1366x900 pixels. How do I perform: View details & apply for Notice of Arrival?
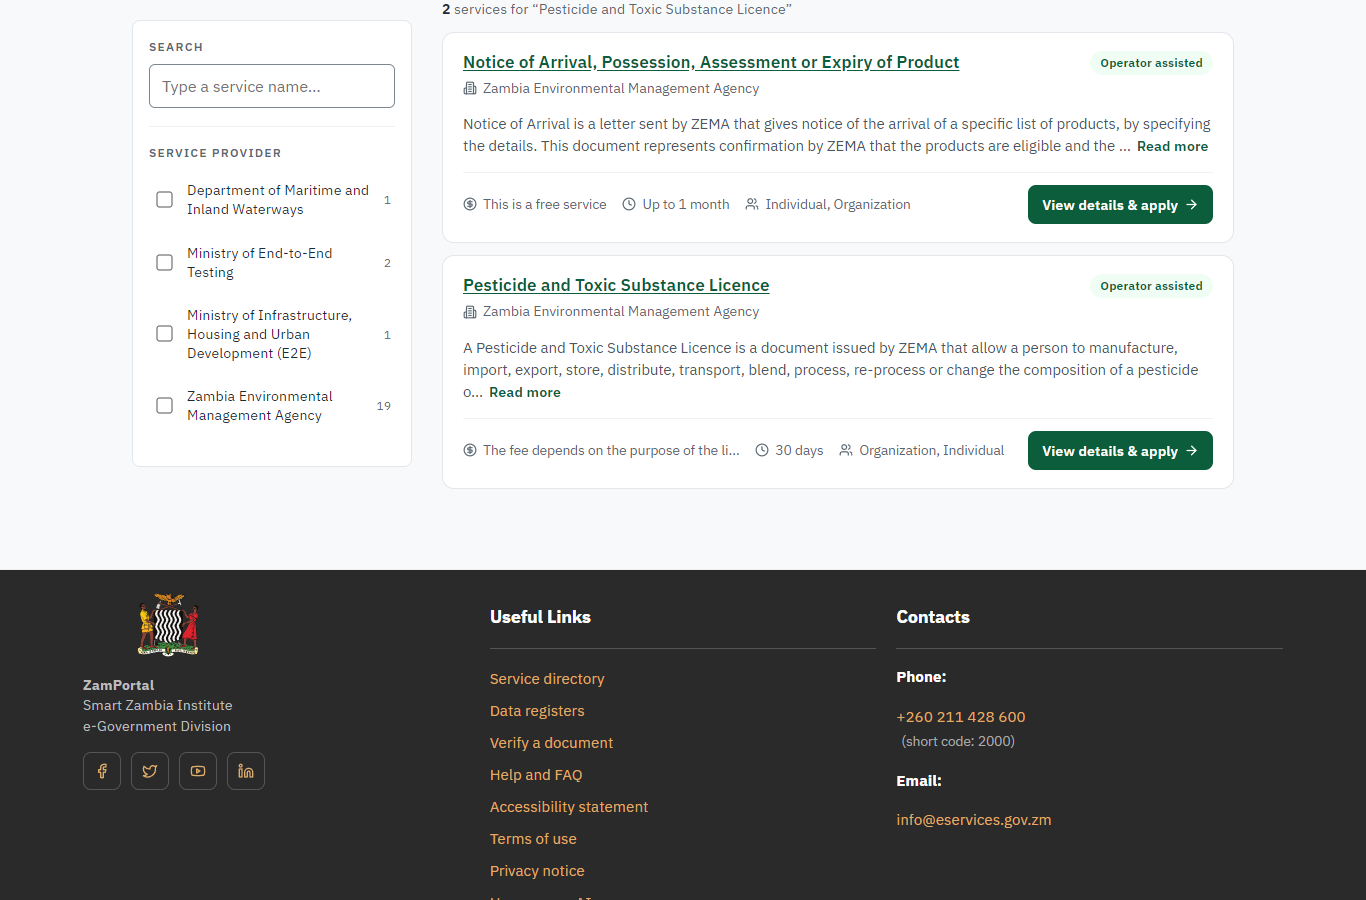tap(1120, 205)
